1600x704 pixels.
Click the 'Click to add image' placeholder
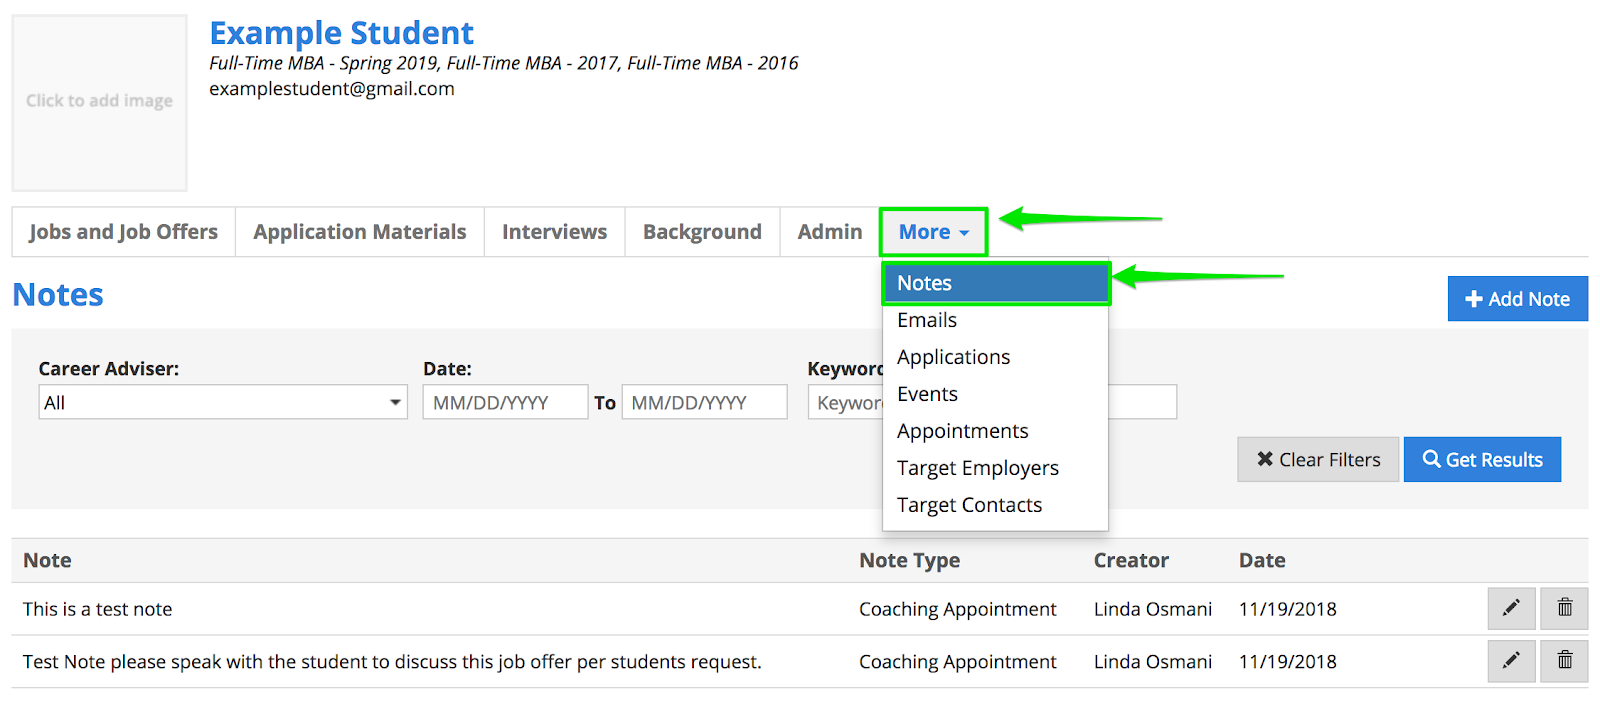tap(99, 102)
